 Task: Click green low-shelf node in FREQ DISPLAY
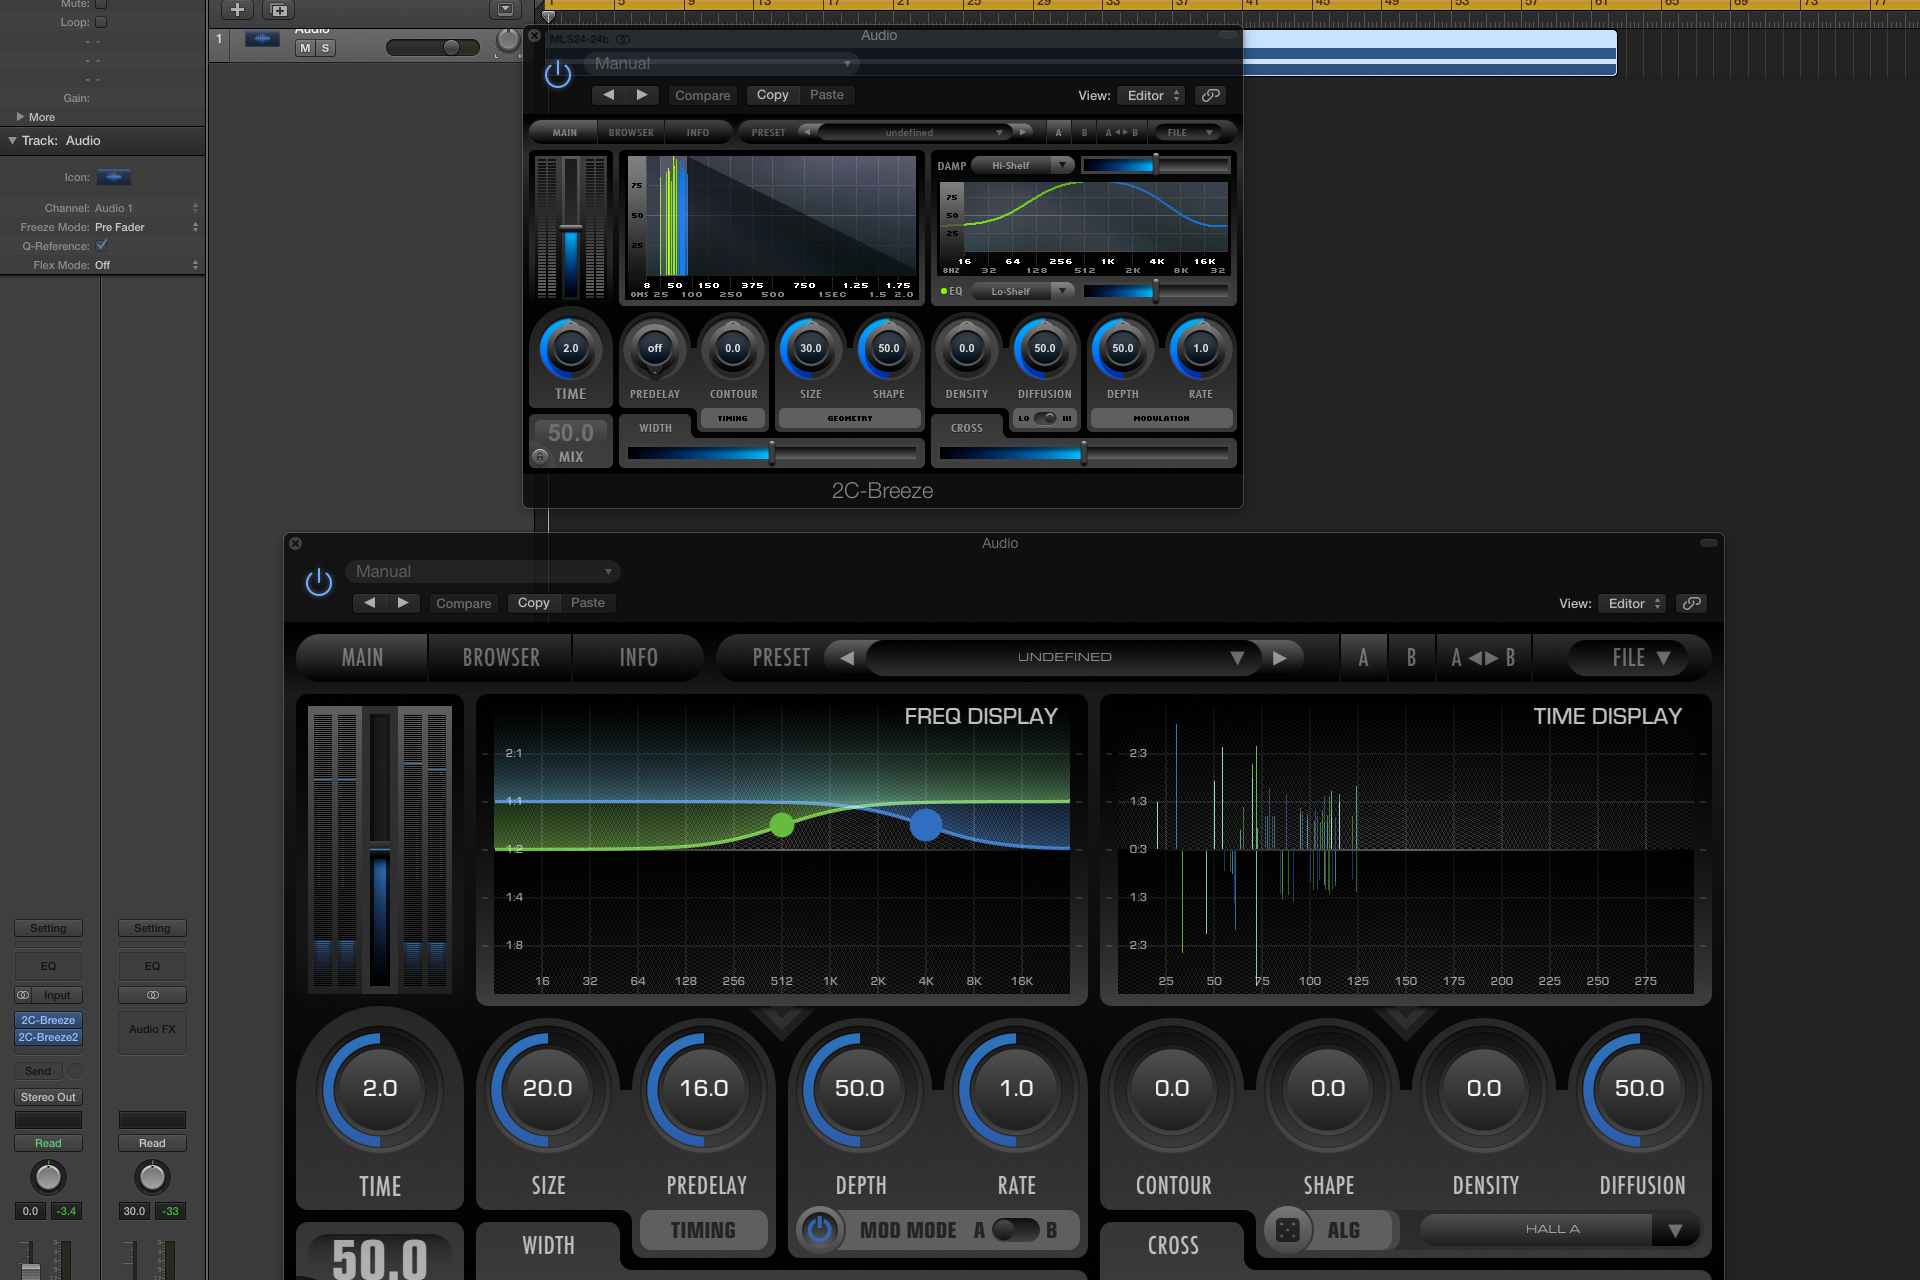(782, 825)
